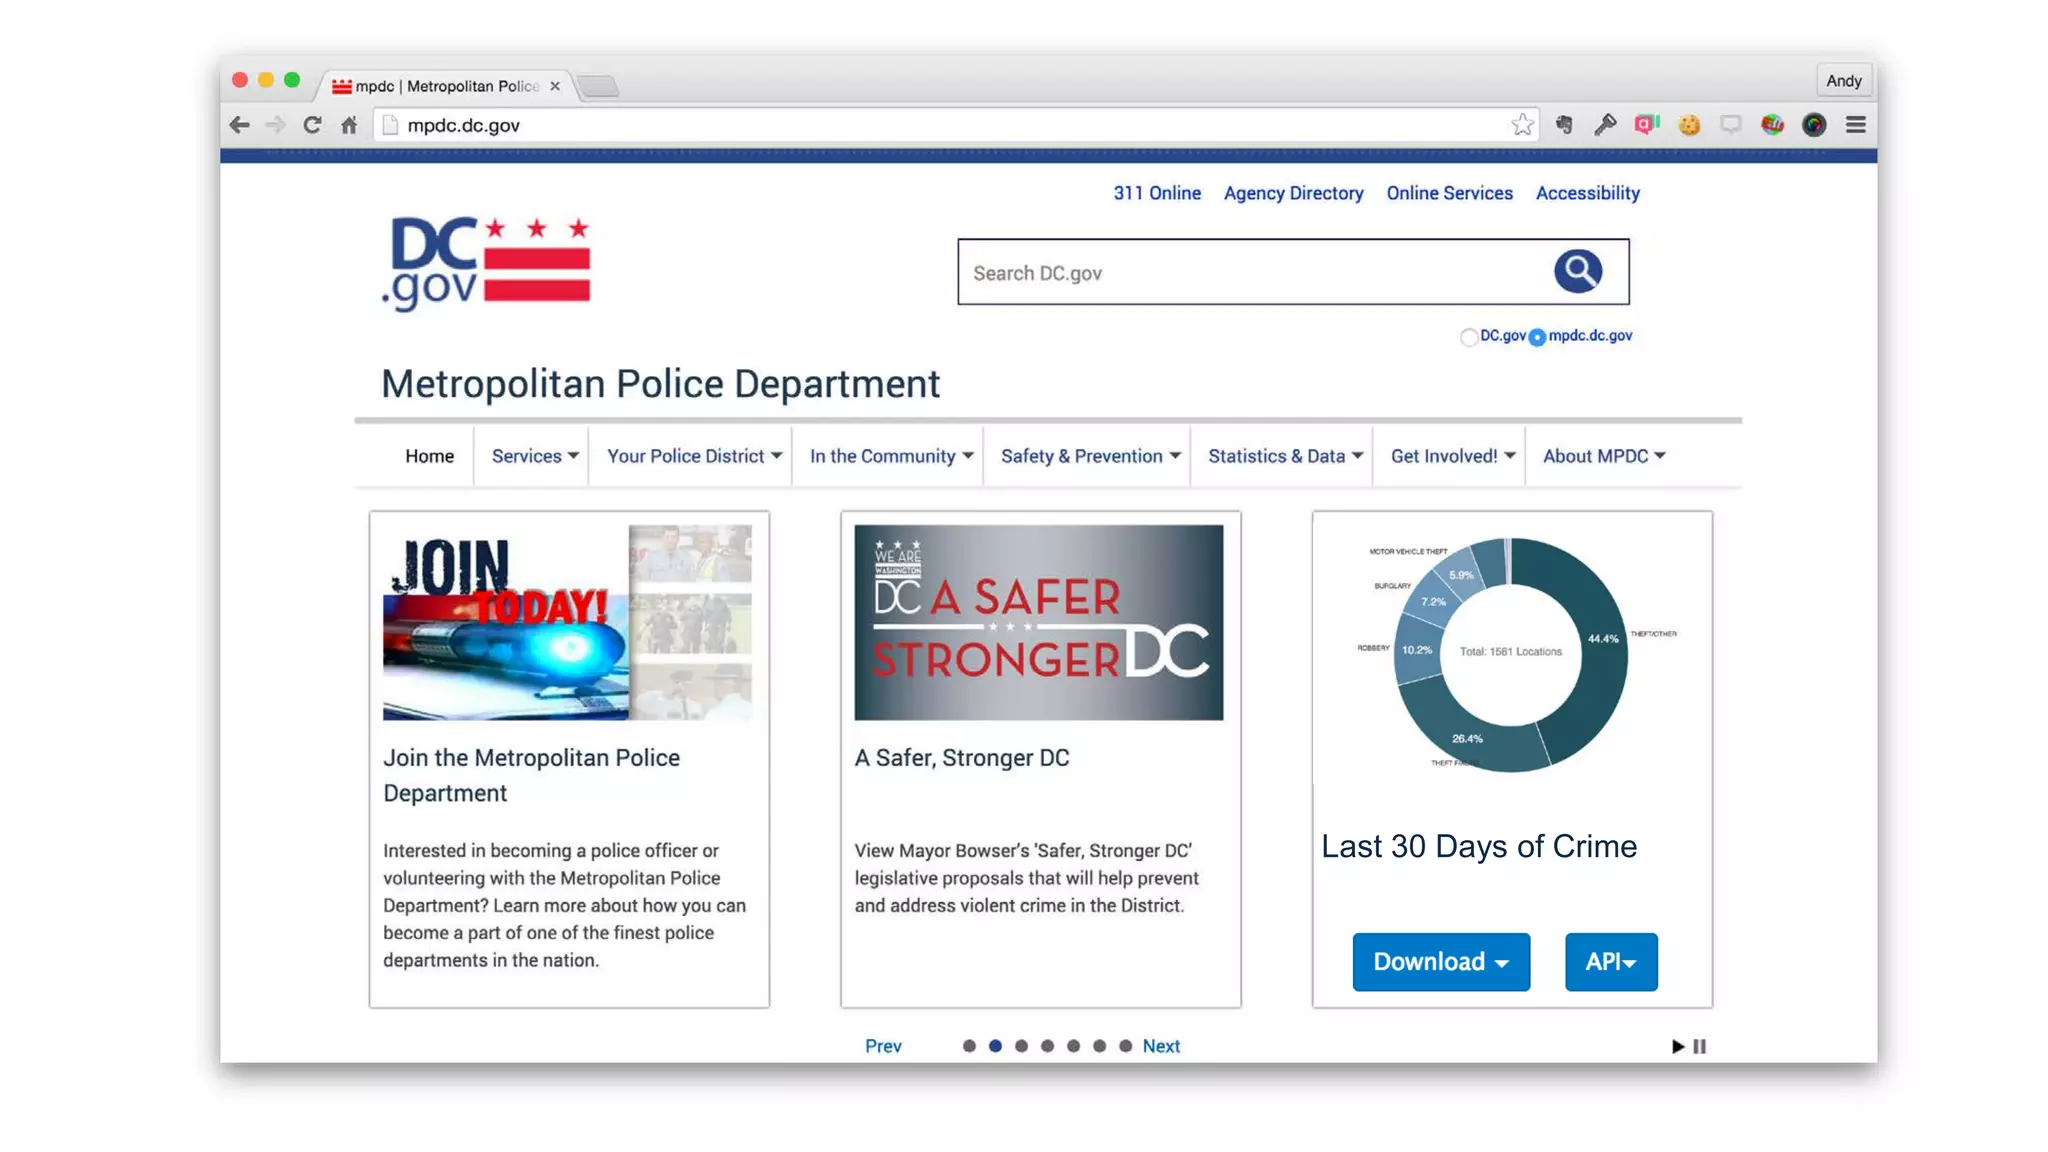This screenshot has width=2048, height=1152.
Task: Select the mpdc.dc.gov search radio button
Action: tap(1537, 337)
